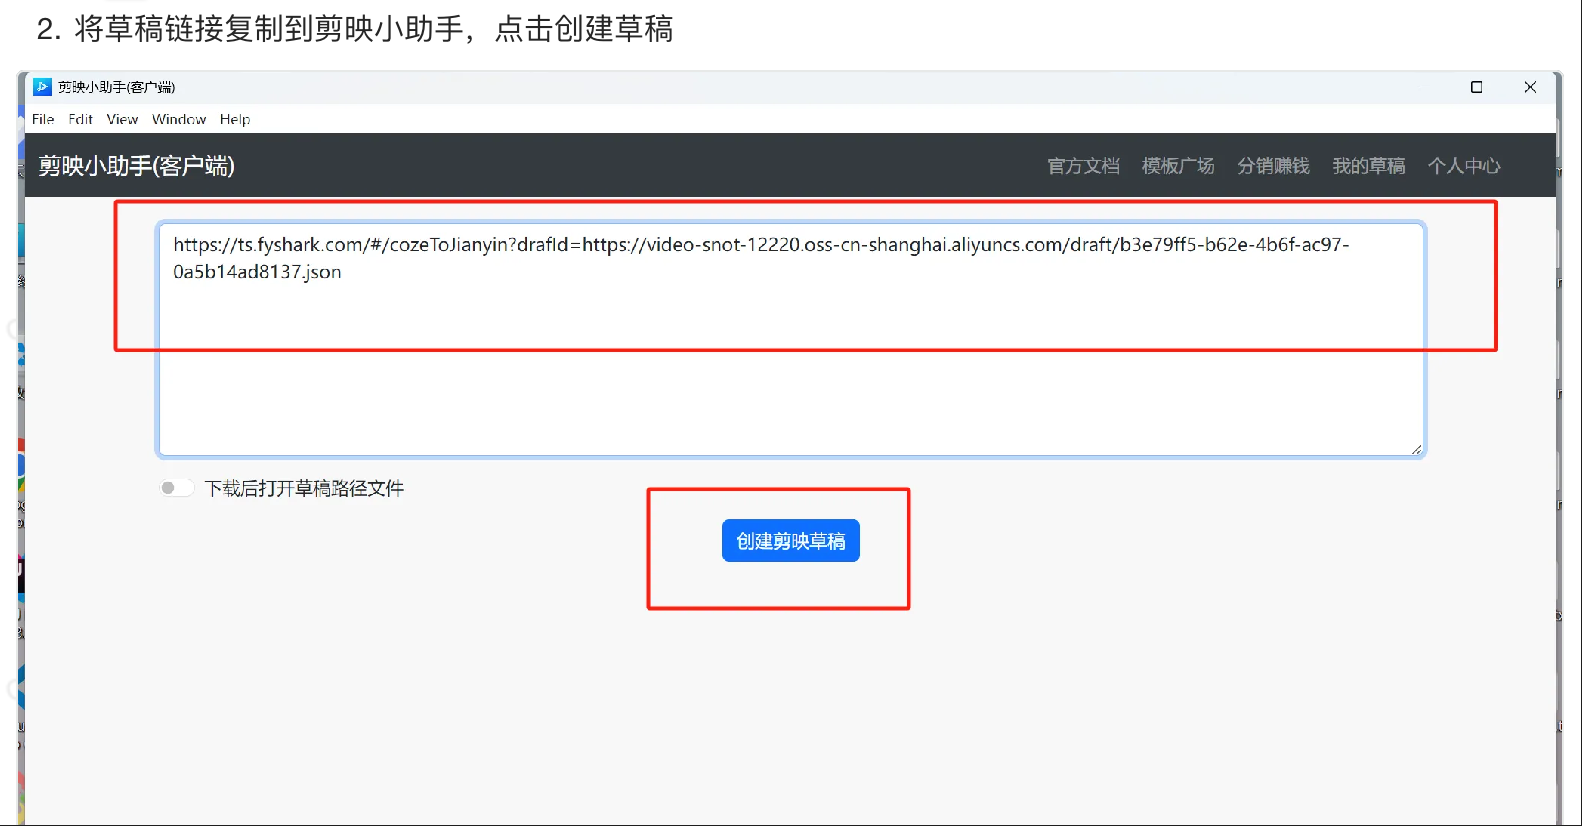Go to 官方文档 in the navigation bar
The height and width of the screenshot is (826, 1582).
(x=1083, y=166)
